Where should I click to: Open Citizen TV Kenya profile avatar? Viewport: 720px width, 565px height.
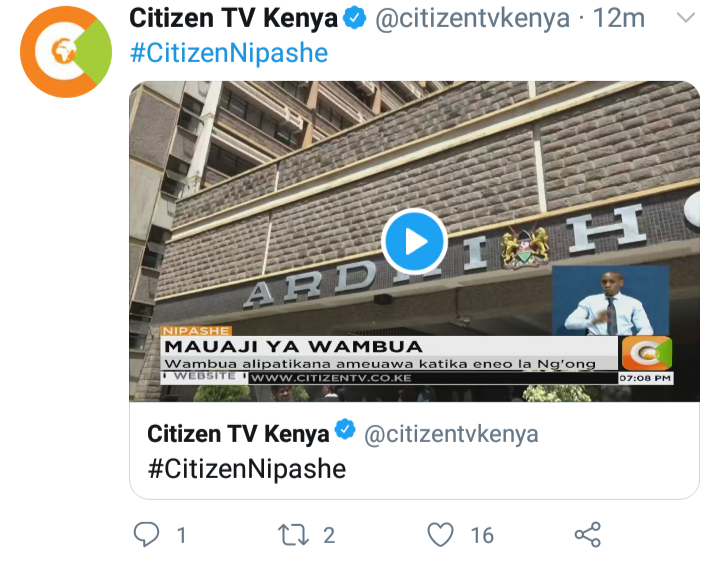pos(66,51)
